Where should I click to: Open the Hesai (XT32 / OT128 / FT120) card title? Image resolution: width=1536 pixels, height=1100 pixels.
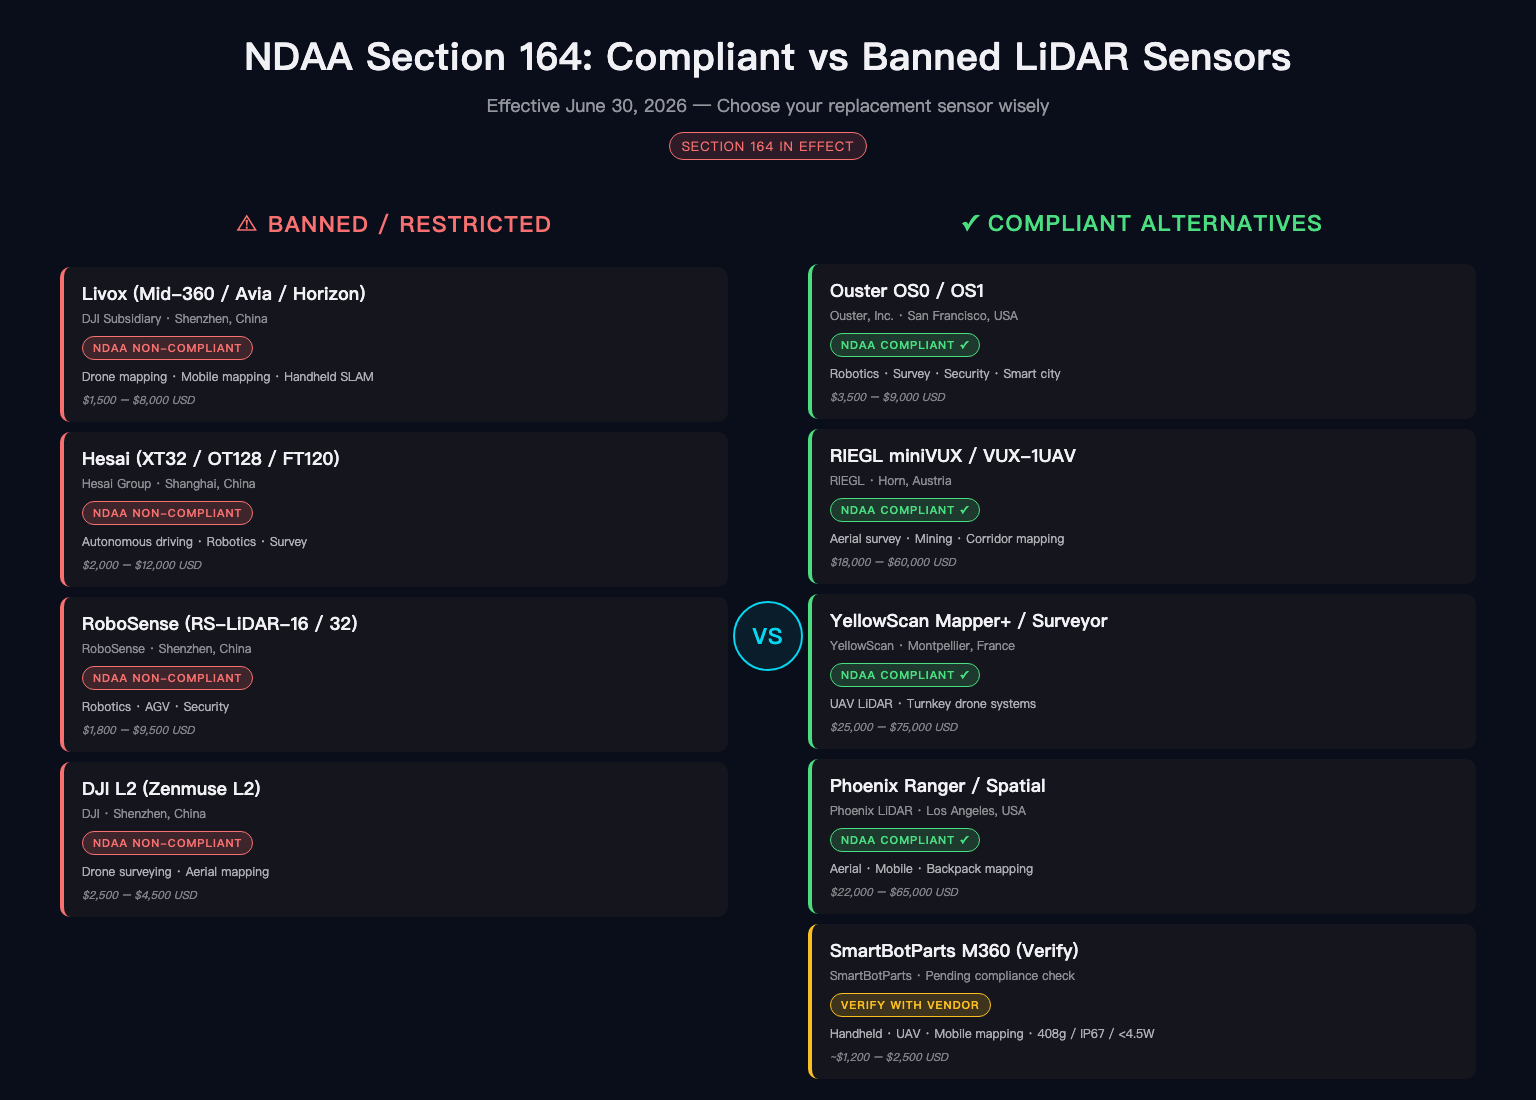pyautogui.click(x=211, y=458)
